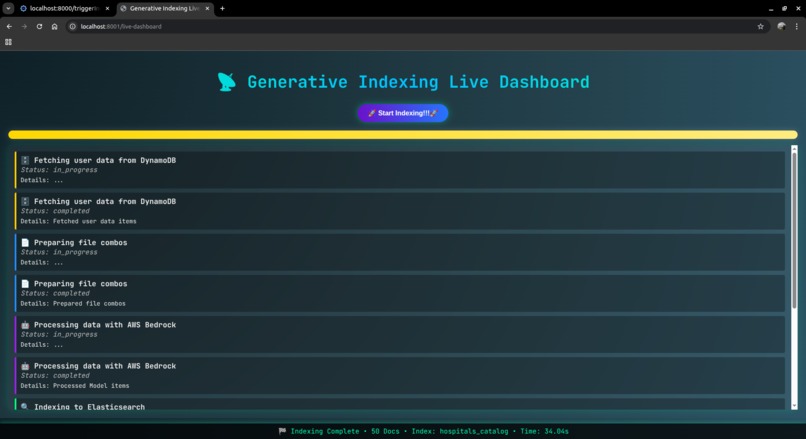The height and width of the screenshot is (439, 806).
Task: Restore the browser window size
Action: pos(784,9)
